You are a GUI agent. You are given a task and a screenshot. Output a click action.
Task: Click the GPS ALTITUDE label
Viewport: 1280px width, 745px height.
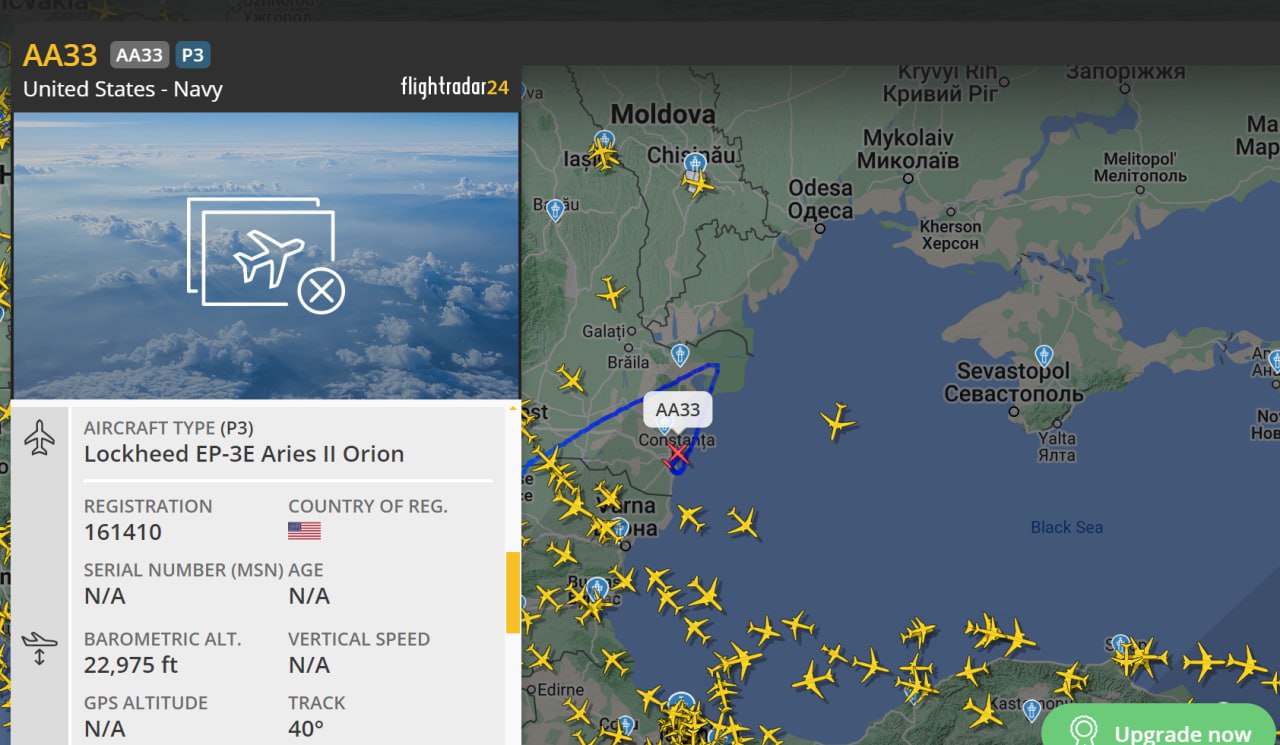click(146, 703)
